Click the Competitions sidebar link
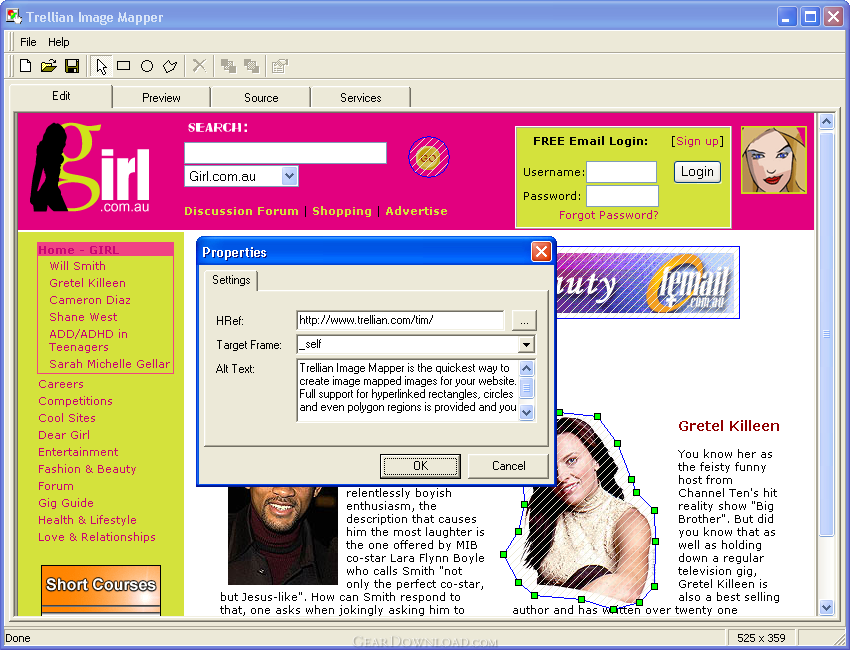 [x=75, y=401]
